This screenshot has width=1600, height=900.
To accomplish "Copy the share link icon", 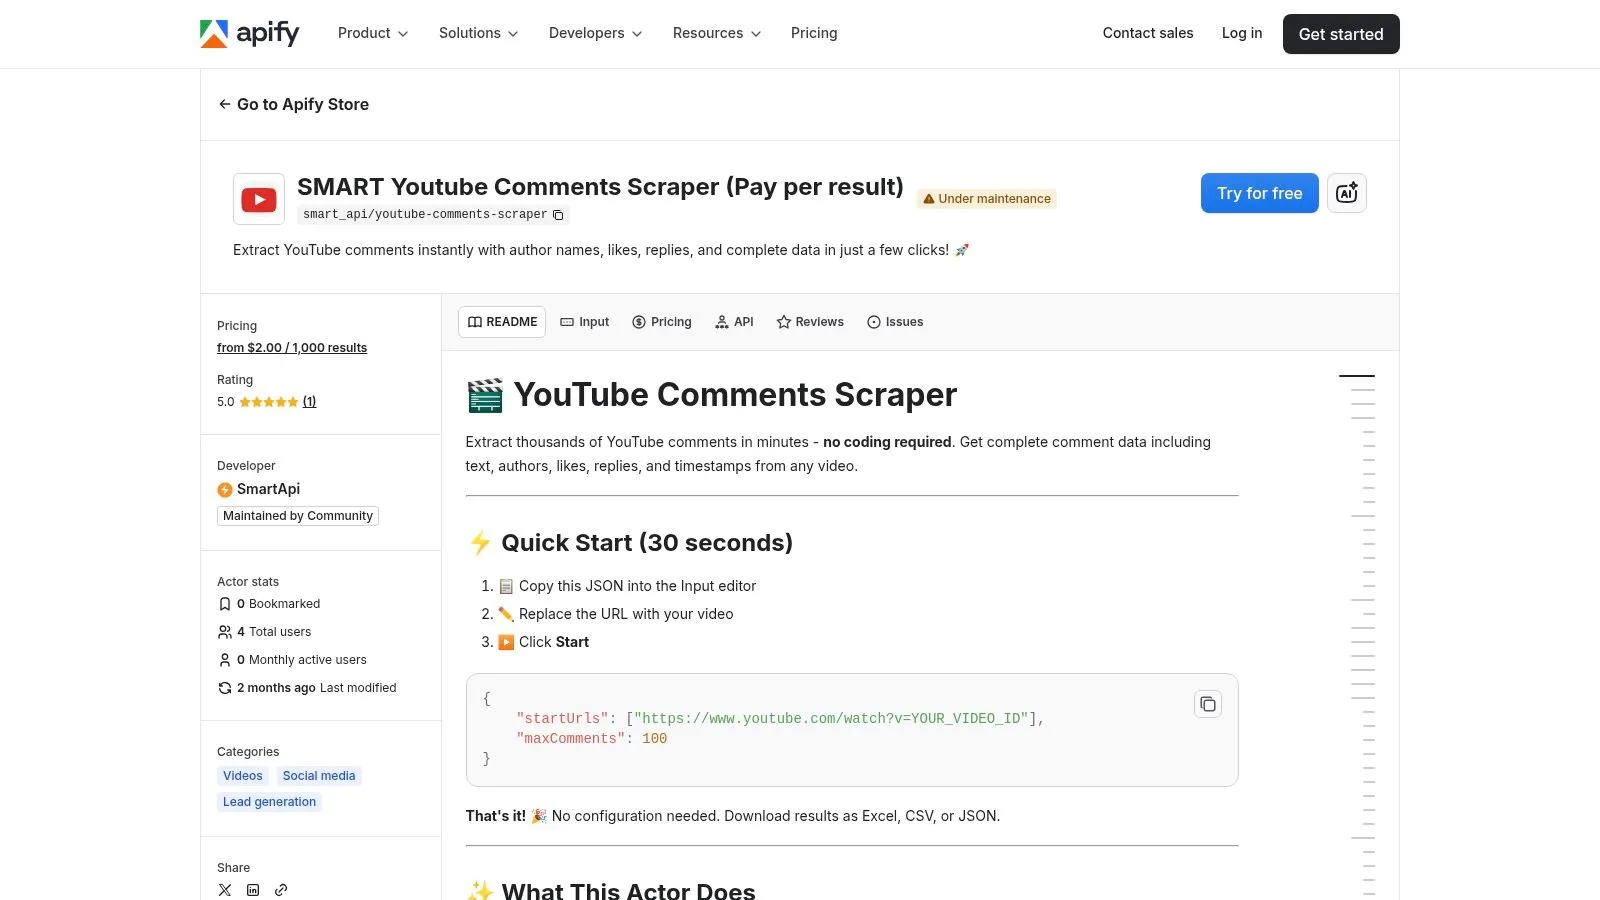I will point(281,890).
